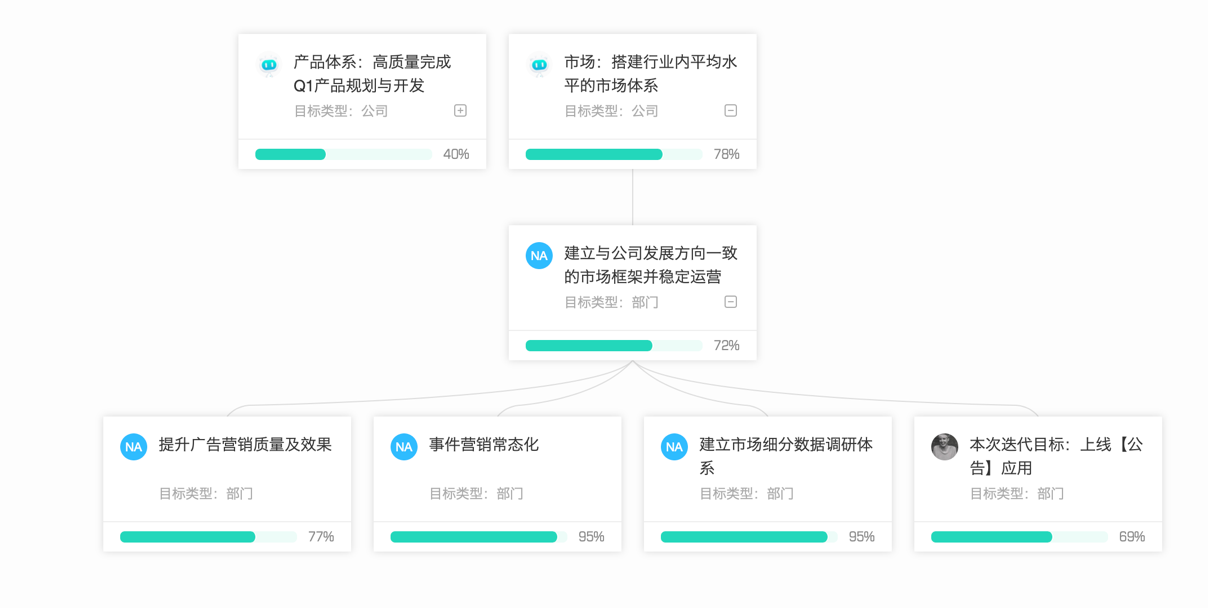Expand the 产品体系 objective's child nodes
Viewport: 1208px width, 608px height.
coord(460,111)
